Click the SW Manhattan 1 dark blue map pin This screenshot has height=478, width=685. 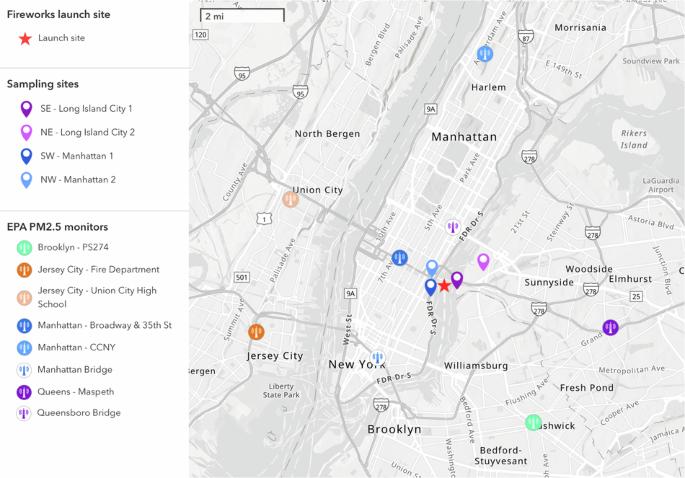(x=431, y=287)
